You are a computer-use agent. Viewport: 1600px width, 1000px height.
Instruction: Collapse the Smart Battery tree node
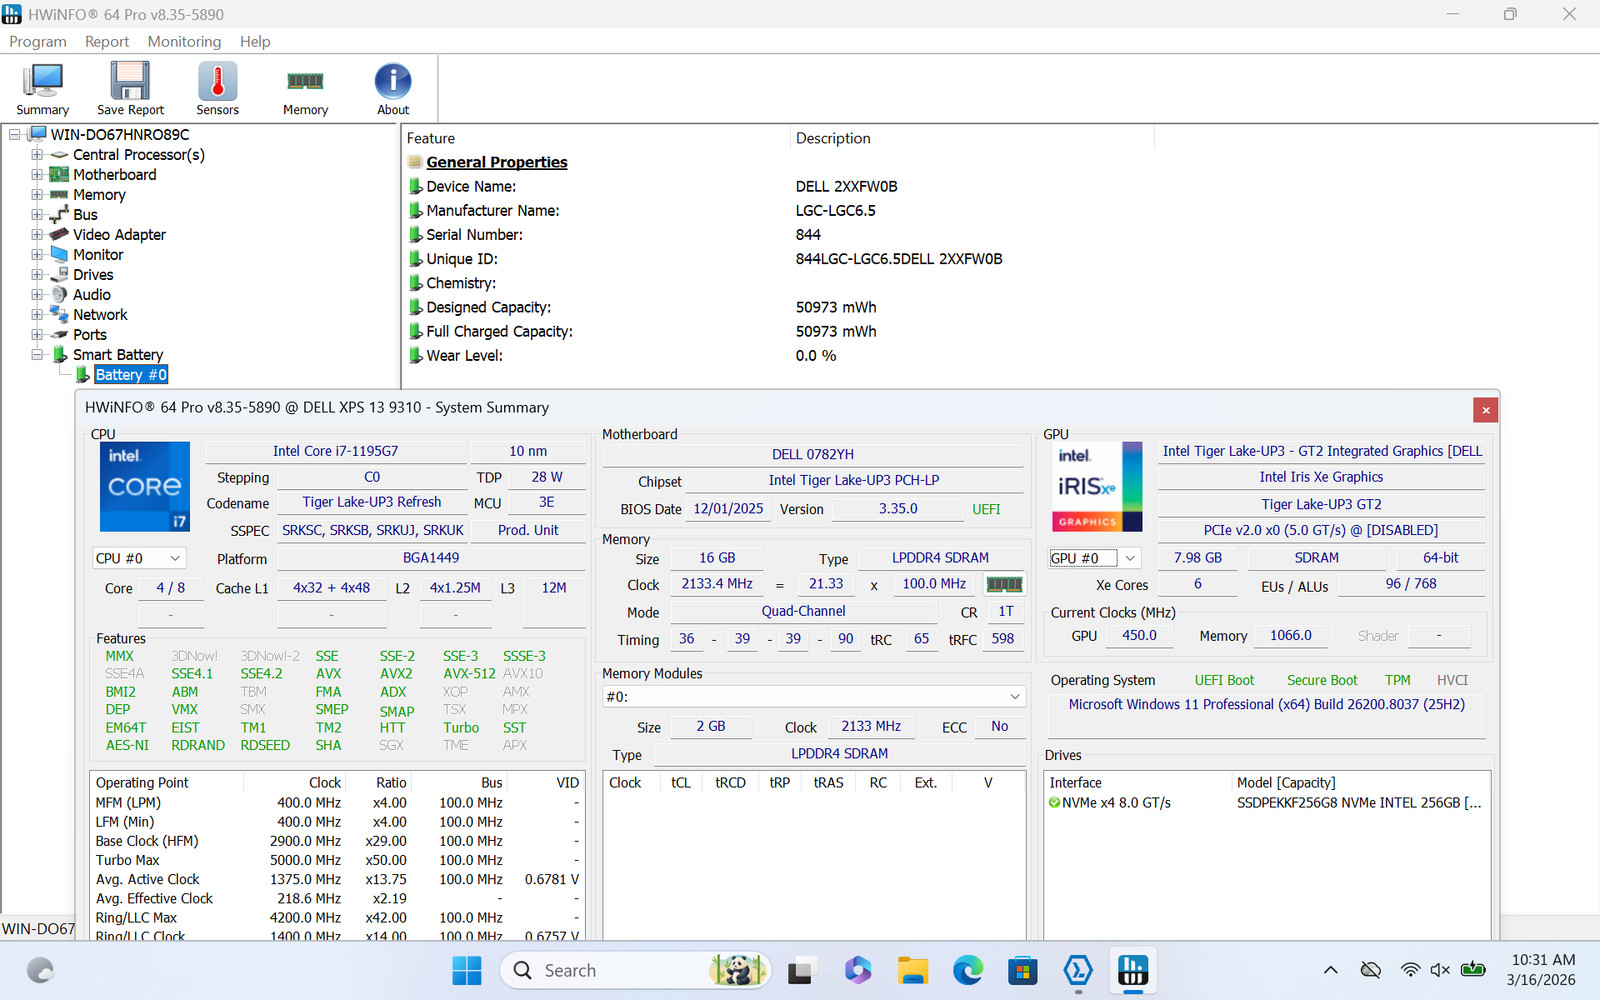37,355
